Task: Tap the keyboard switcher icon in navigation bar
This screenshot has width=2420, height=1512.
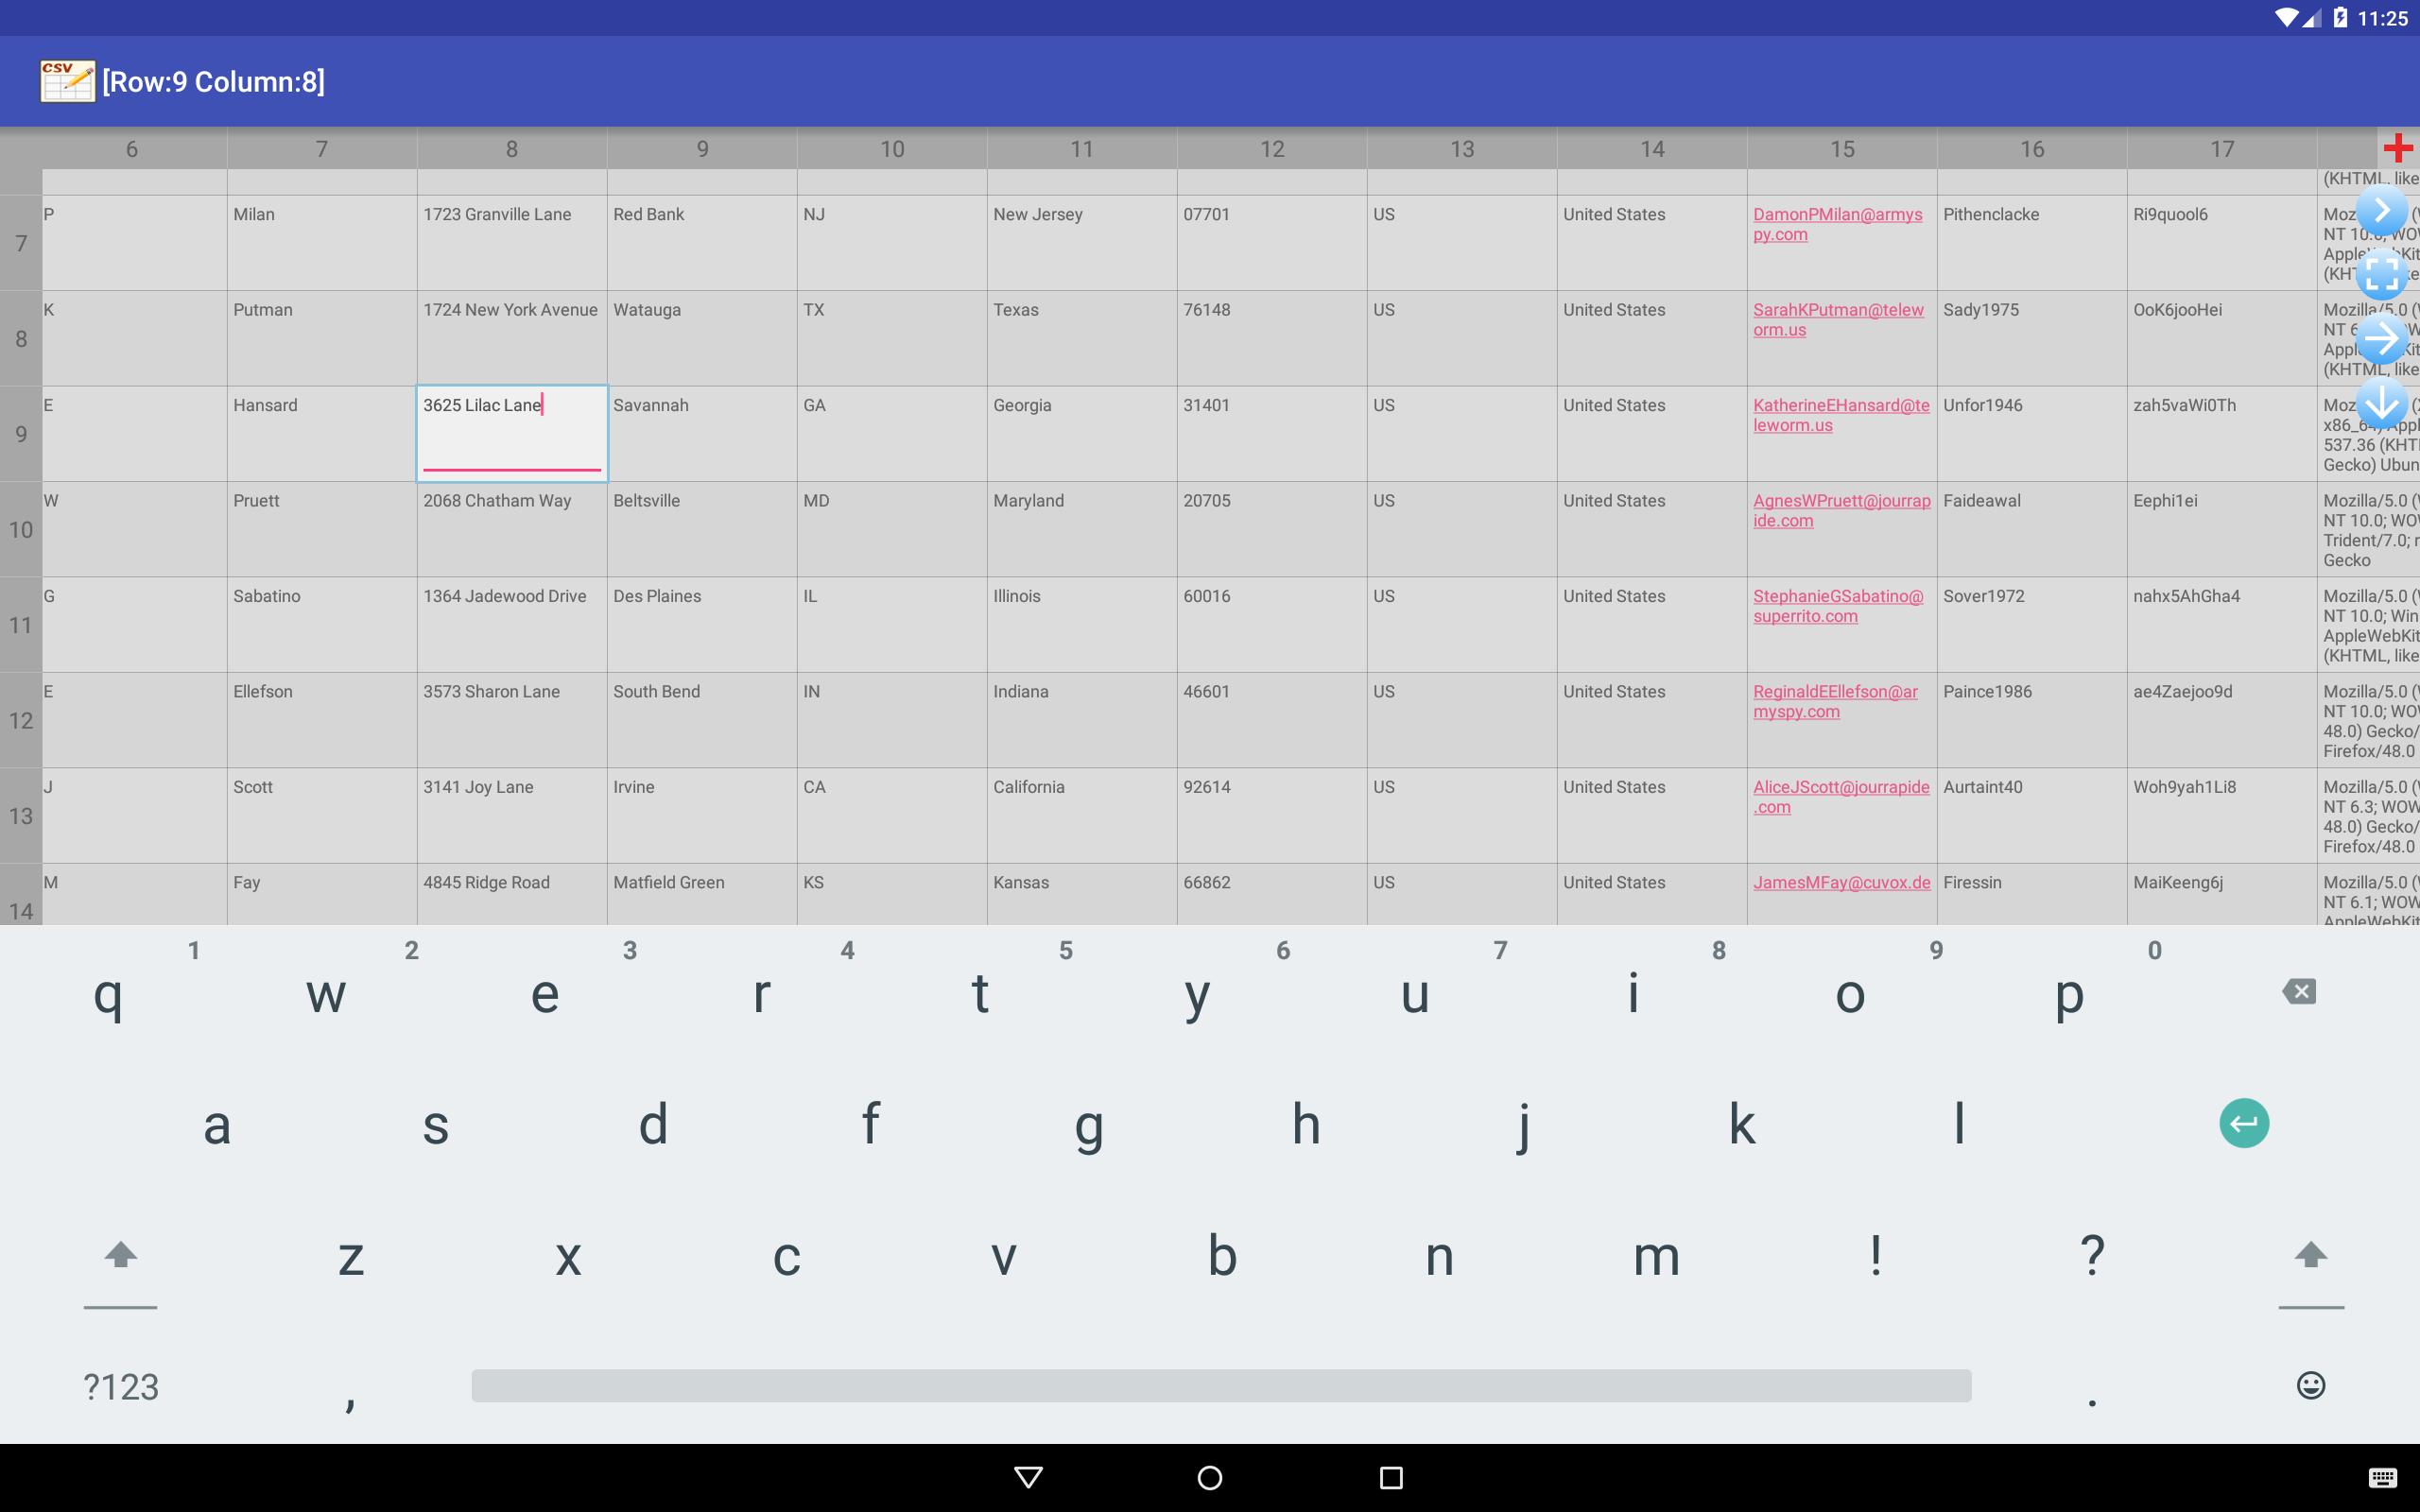Action: point(2382,1477)
